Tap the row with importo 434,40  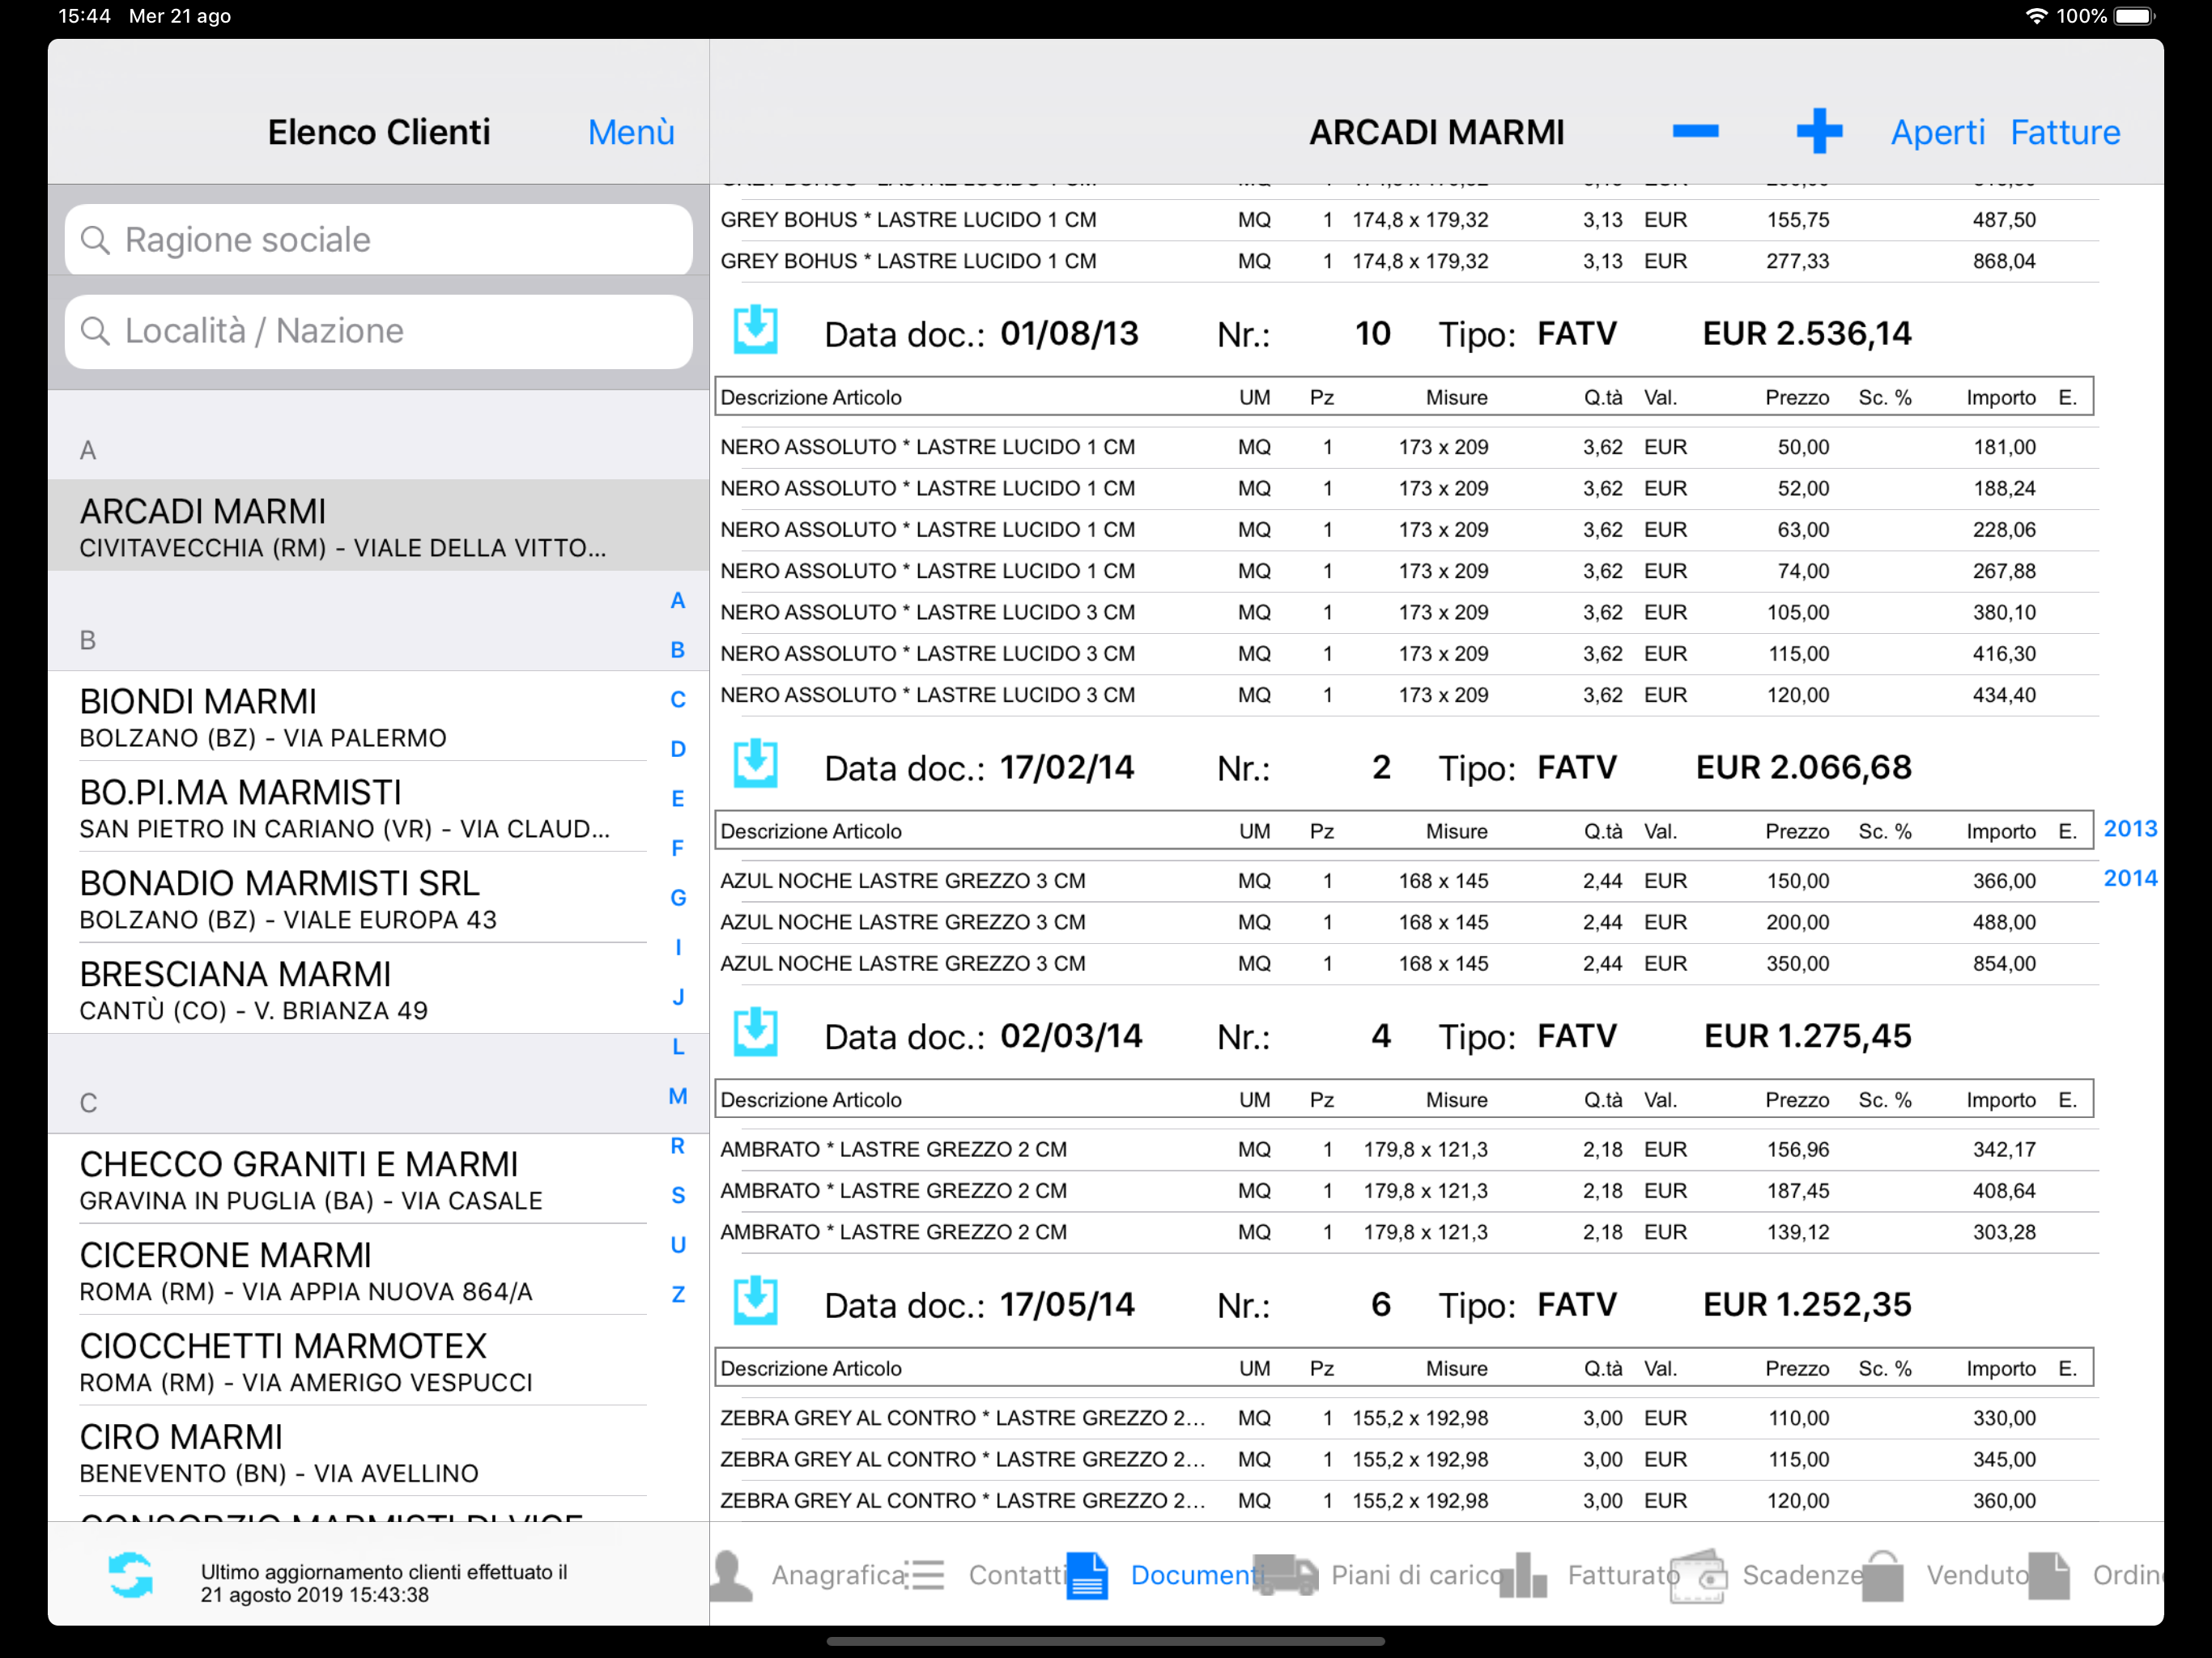1405,695
